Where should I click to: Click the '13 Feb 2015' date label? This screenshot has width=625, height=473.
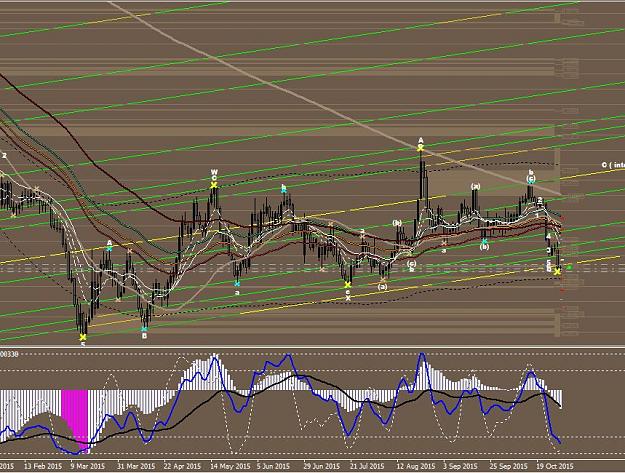click(x=43, y=466)
